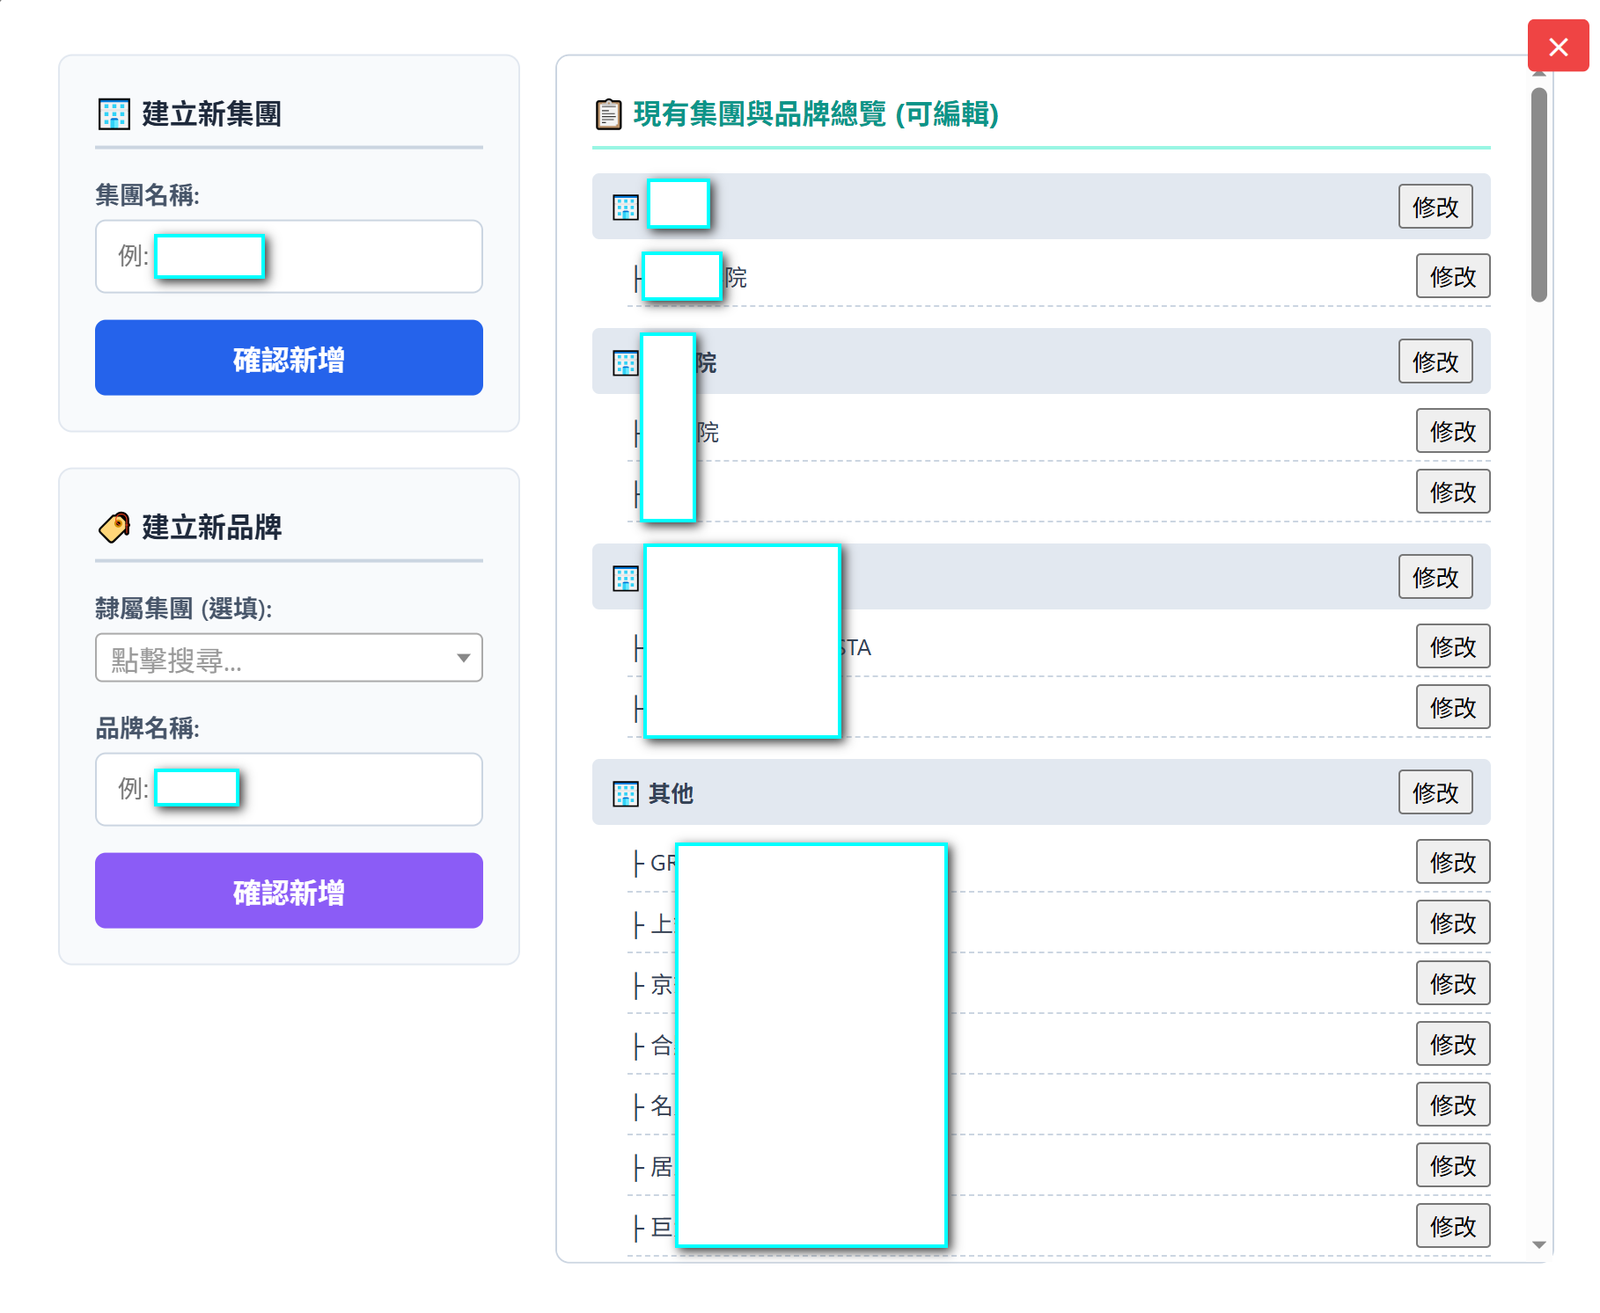Click 修改 on the row starting with 巨
The width and height of the screenshot is (1600, 1313).
1453,1226
